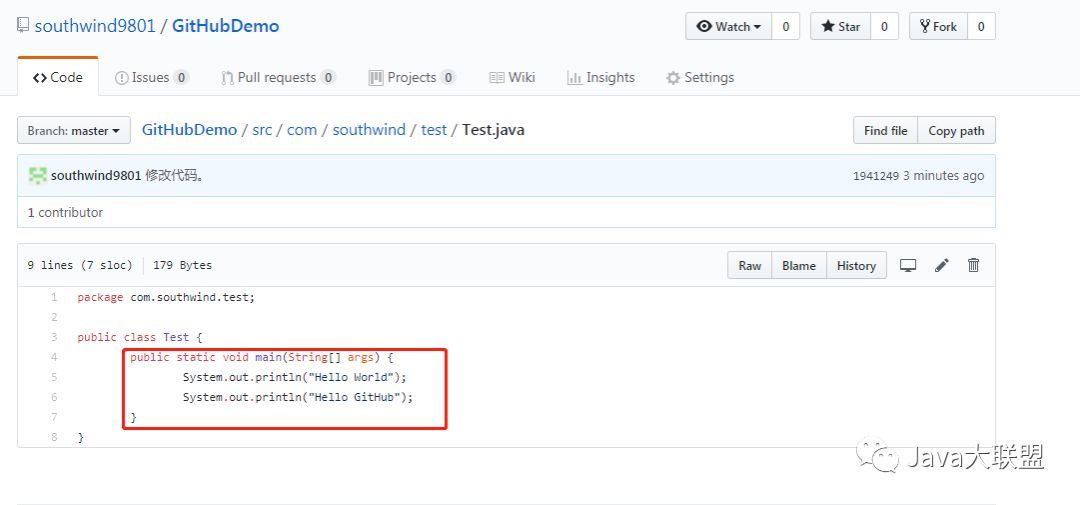Click the 179 Bytes file size text

tap(183, 265)
